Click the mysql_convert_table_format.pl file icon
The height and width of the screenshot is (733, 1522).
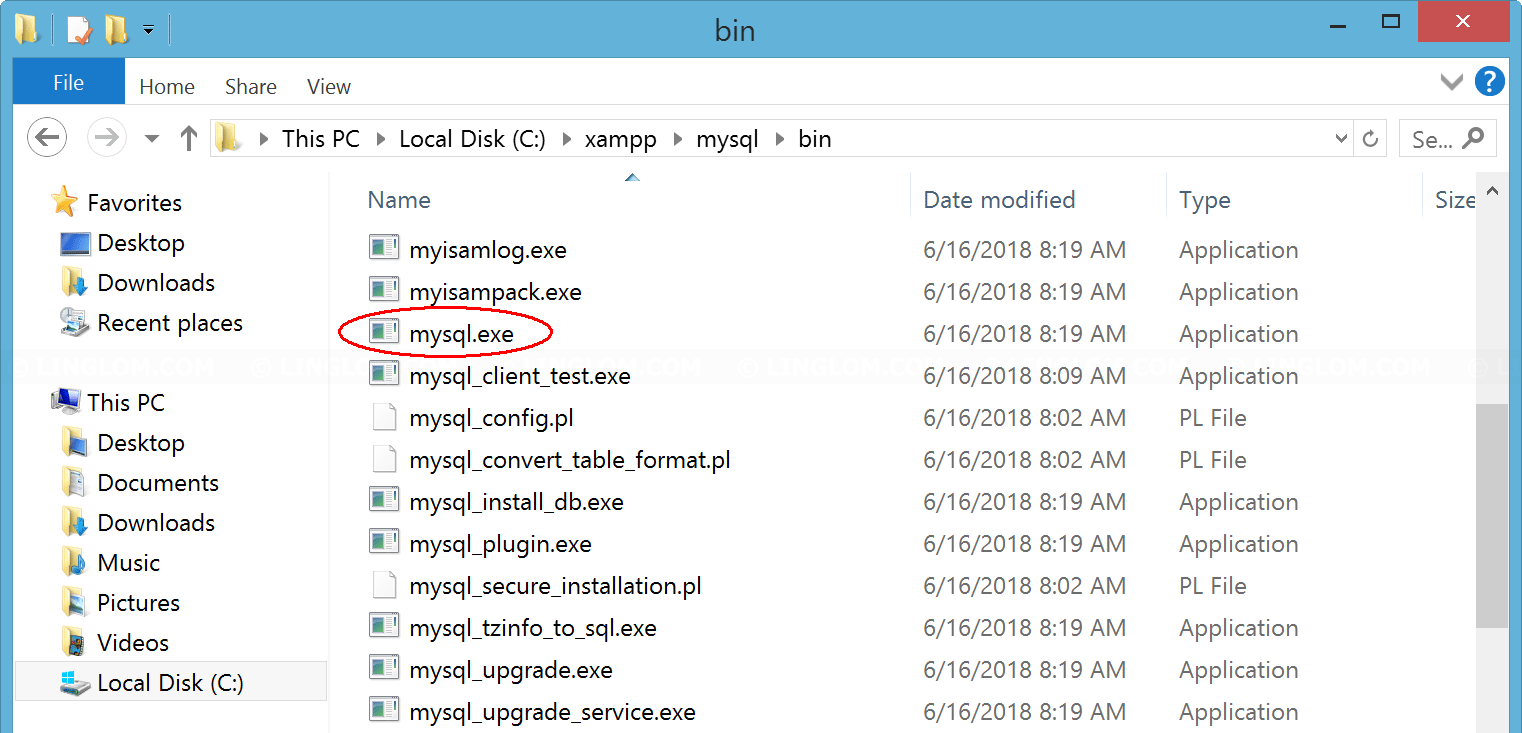(x=384, y=459)
